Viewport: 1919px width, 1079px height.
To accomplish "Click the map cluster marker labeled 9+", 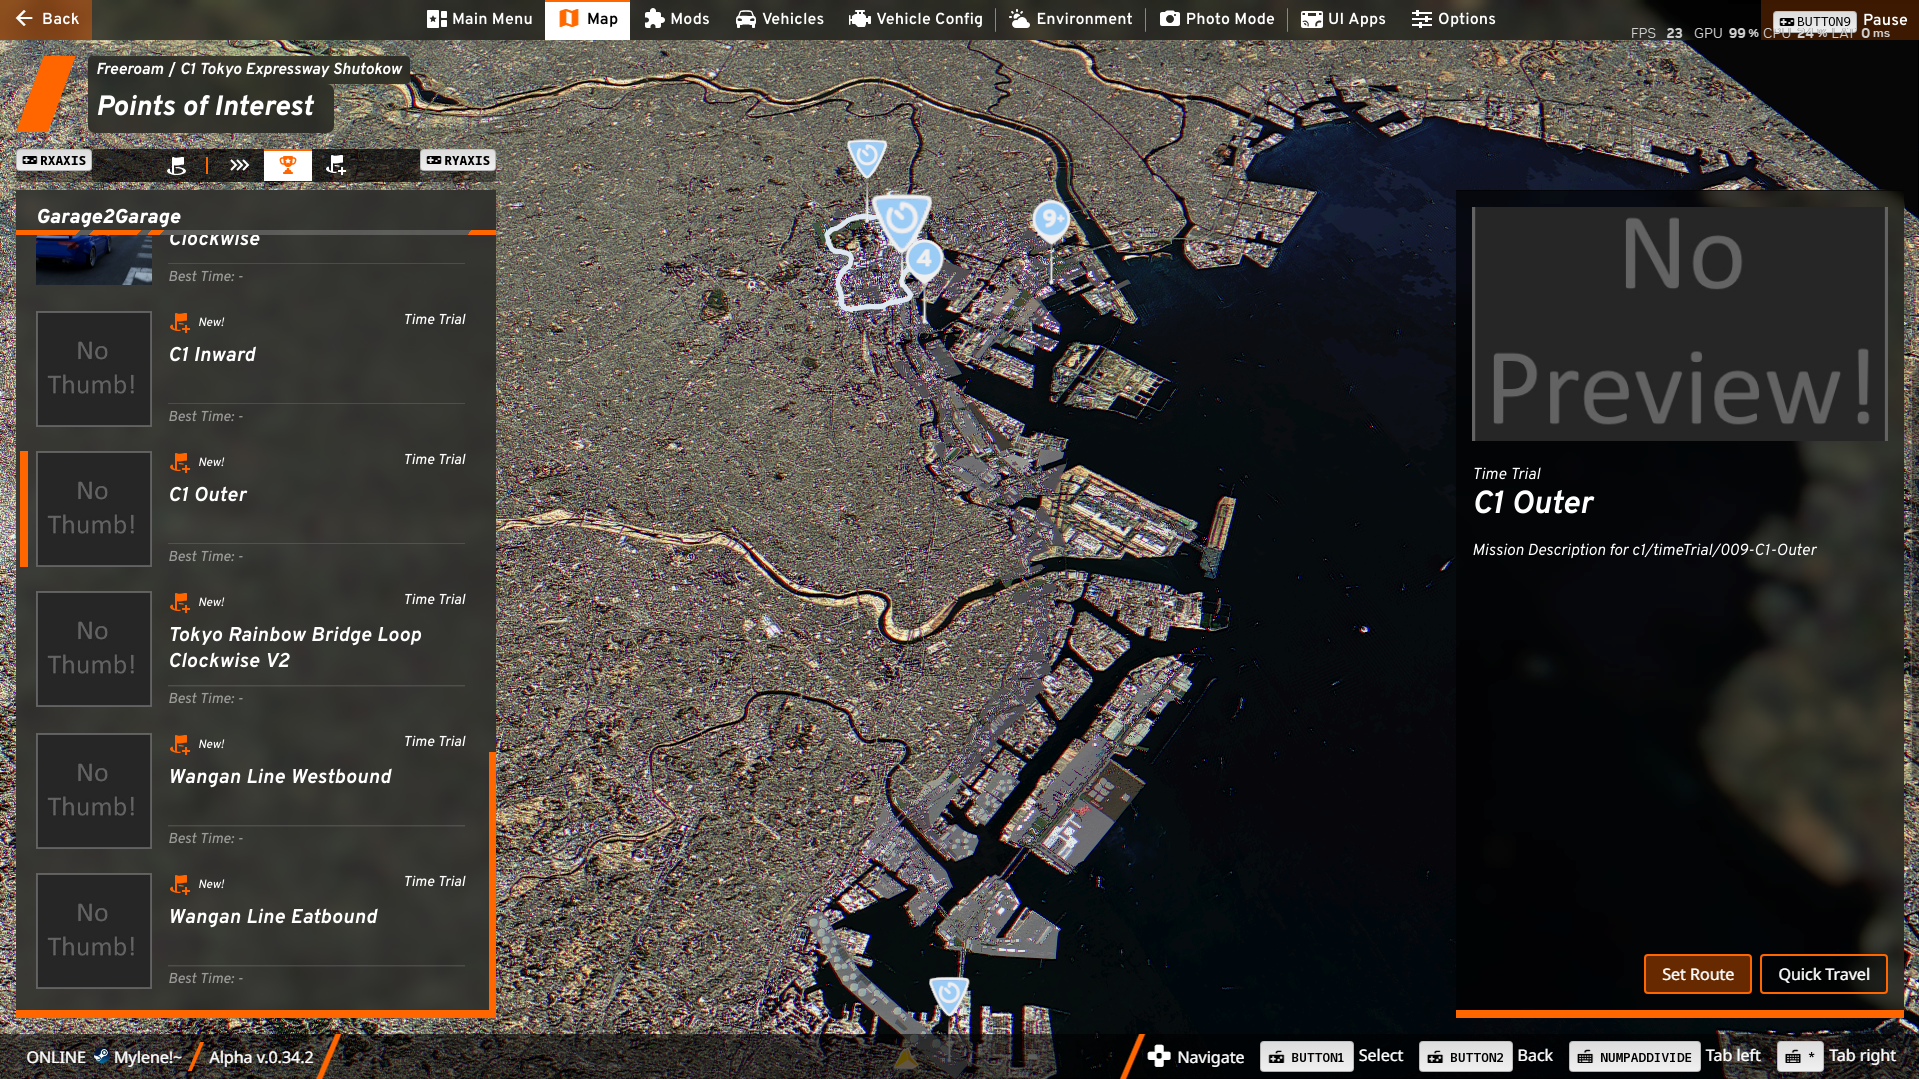I will pos(1051,221).
